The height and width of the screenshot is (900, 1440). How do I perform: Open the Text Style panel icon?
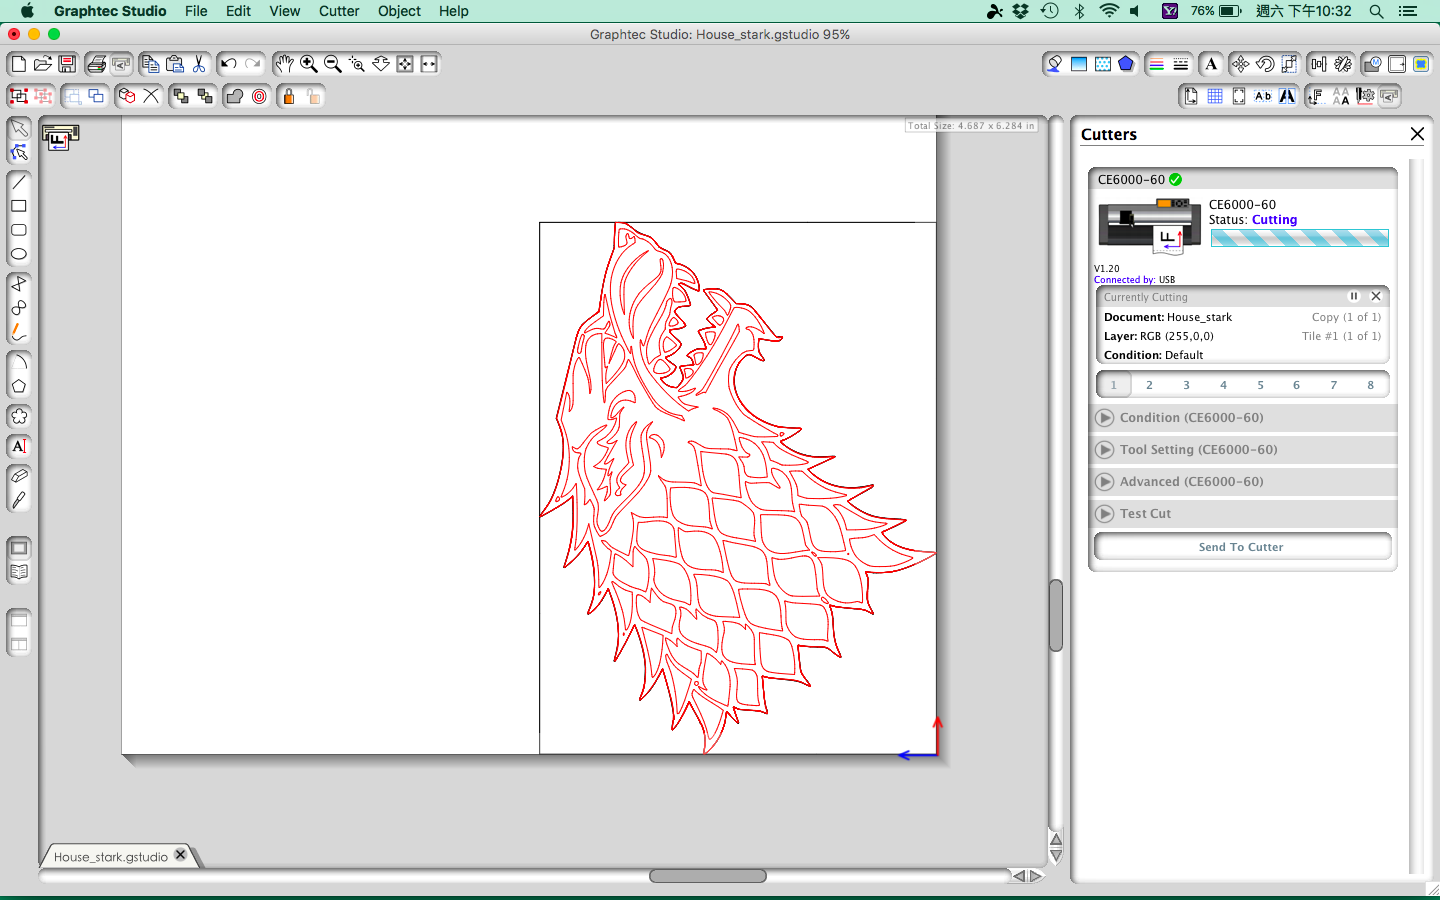click(1211, 64)
